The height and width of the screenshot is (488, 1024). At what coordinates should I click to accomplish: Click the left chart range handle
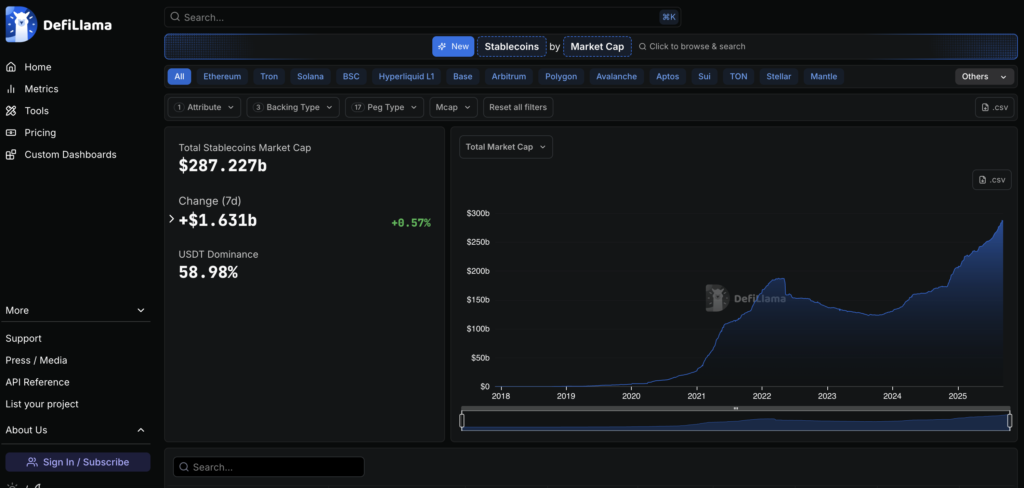(462, 421)
